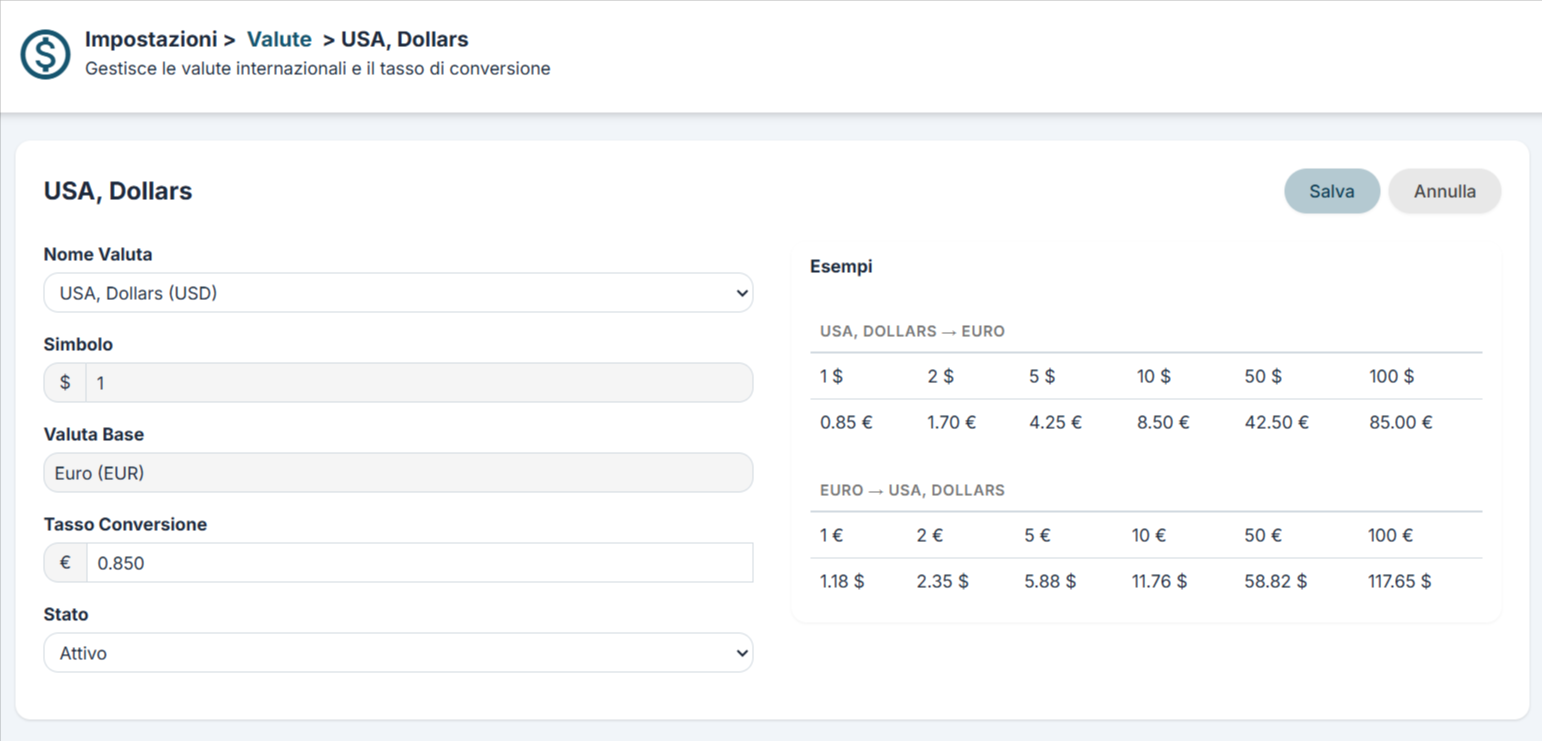Click the 2.35 $ value
Screen dimensions: 1542x741
tap(943, 581)
